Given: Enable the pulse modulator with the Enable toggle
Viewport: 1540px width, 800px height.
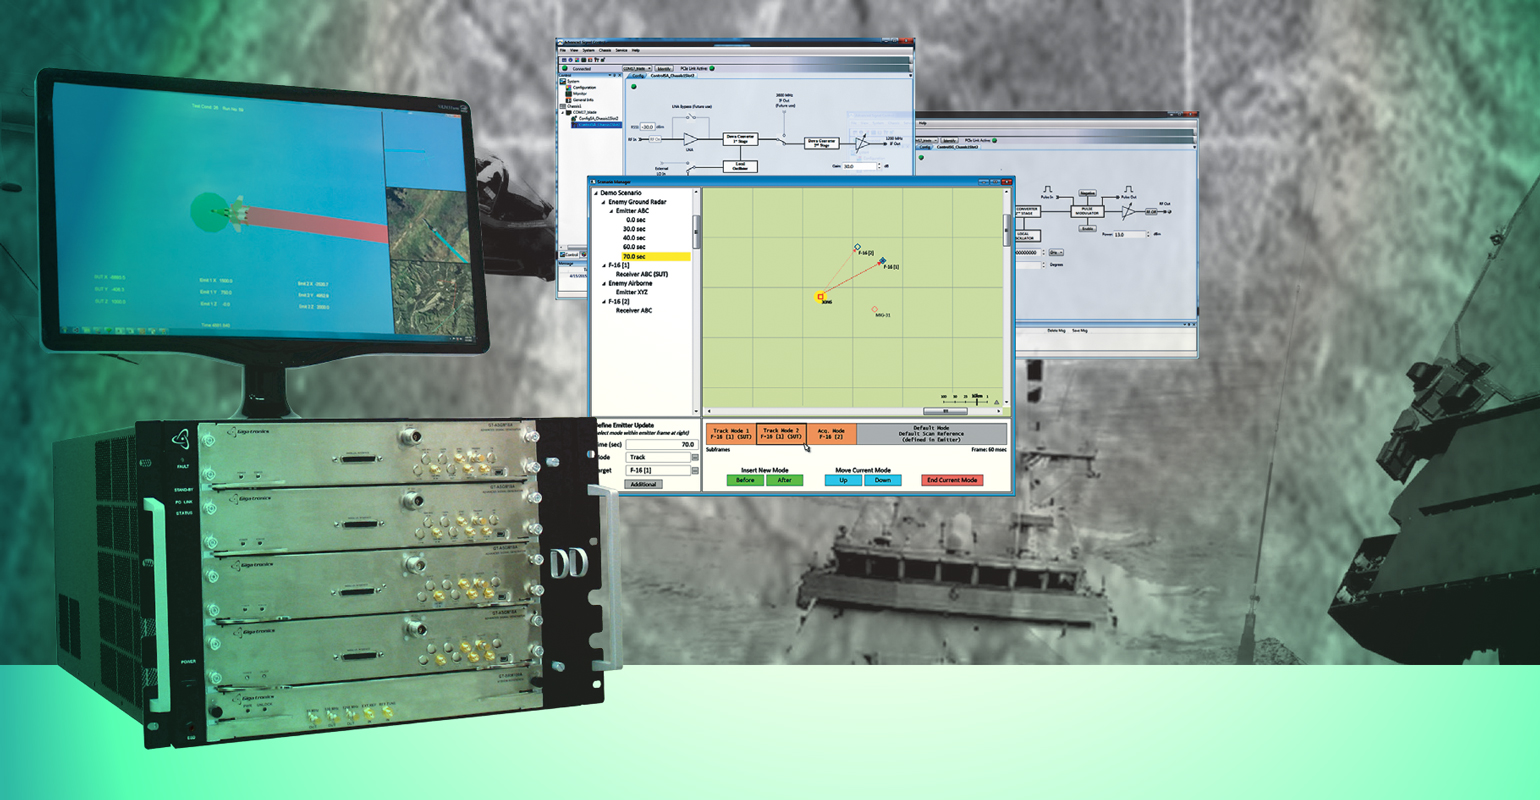Looking at the screenshot, I should pyautogui.click(x=1088, y=228).
